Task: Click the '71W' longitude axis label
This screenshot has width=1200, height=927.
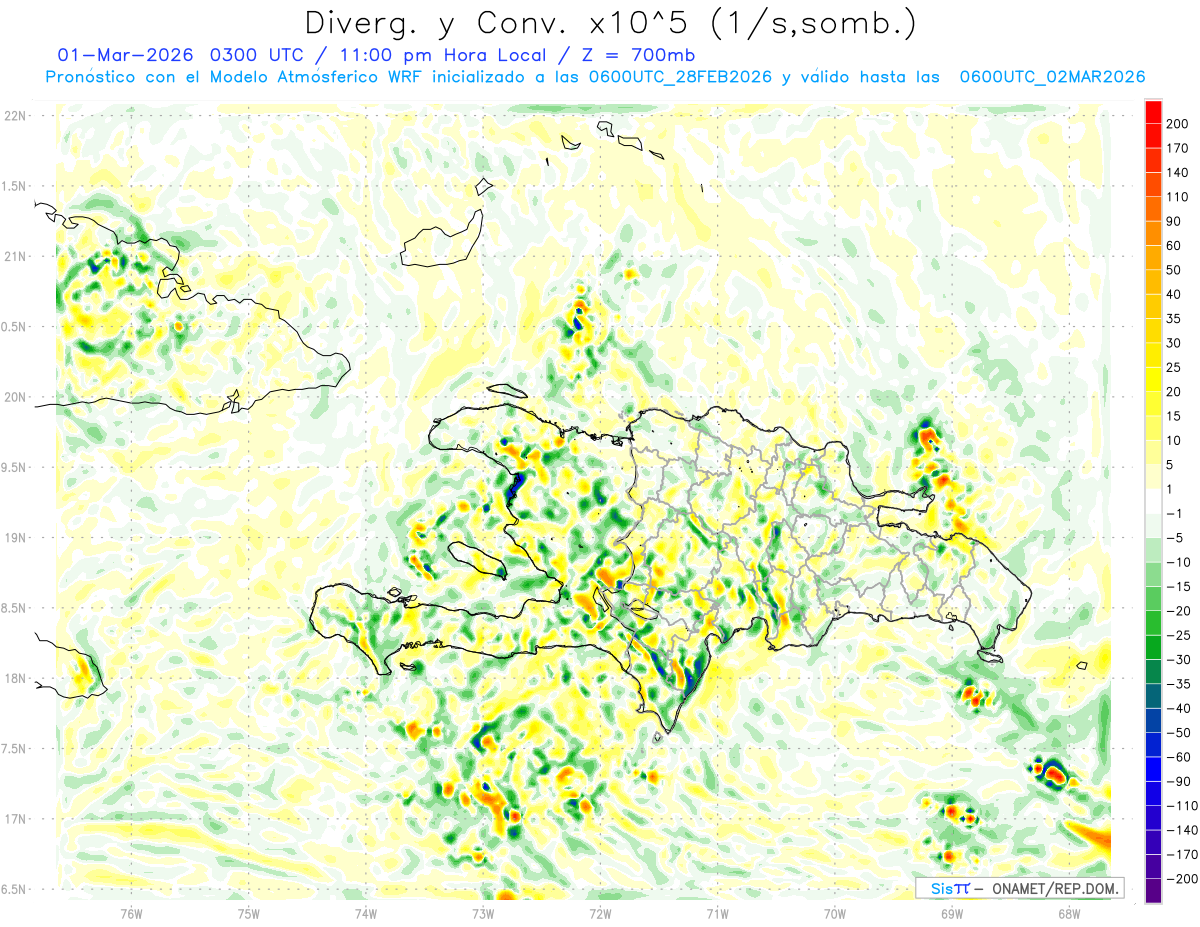Action: [x=717, y=913]
